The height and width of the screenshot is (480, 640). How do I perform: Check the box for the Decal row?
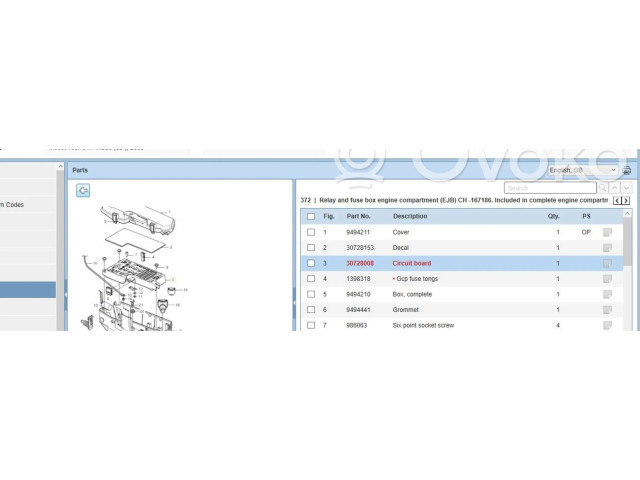point(311,247)
